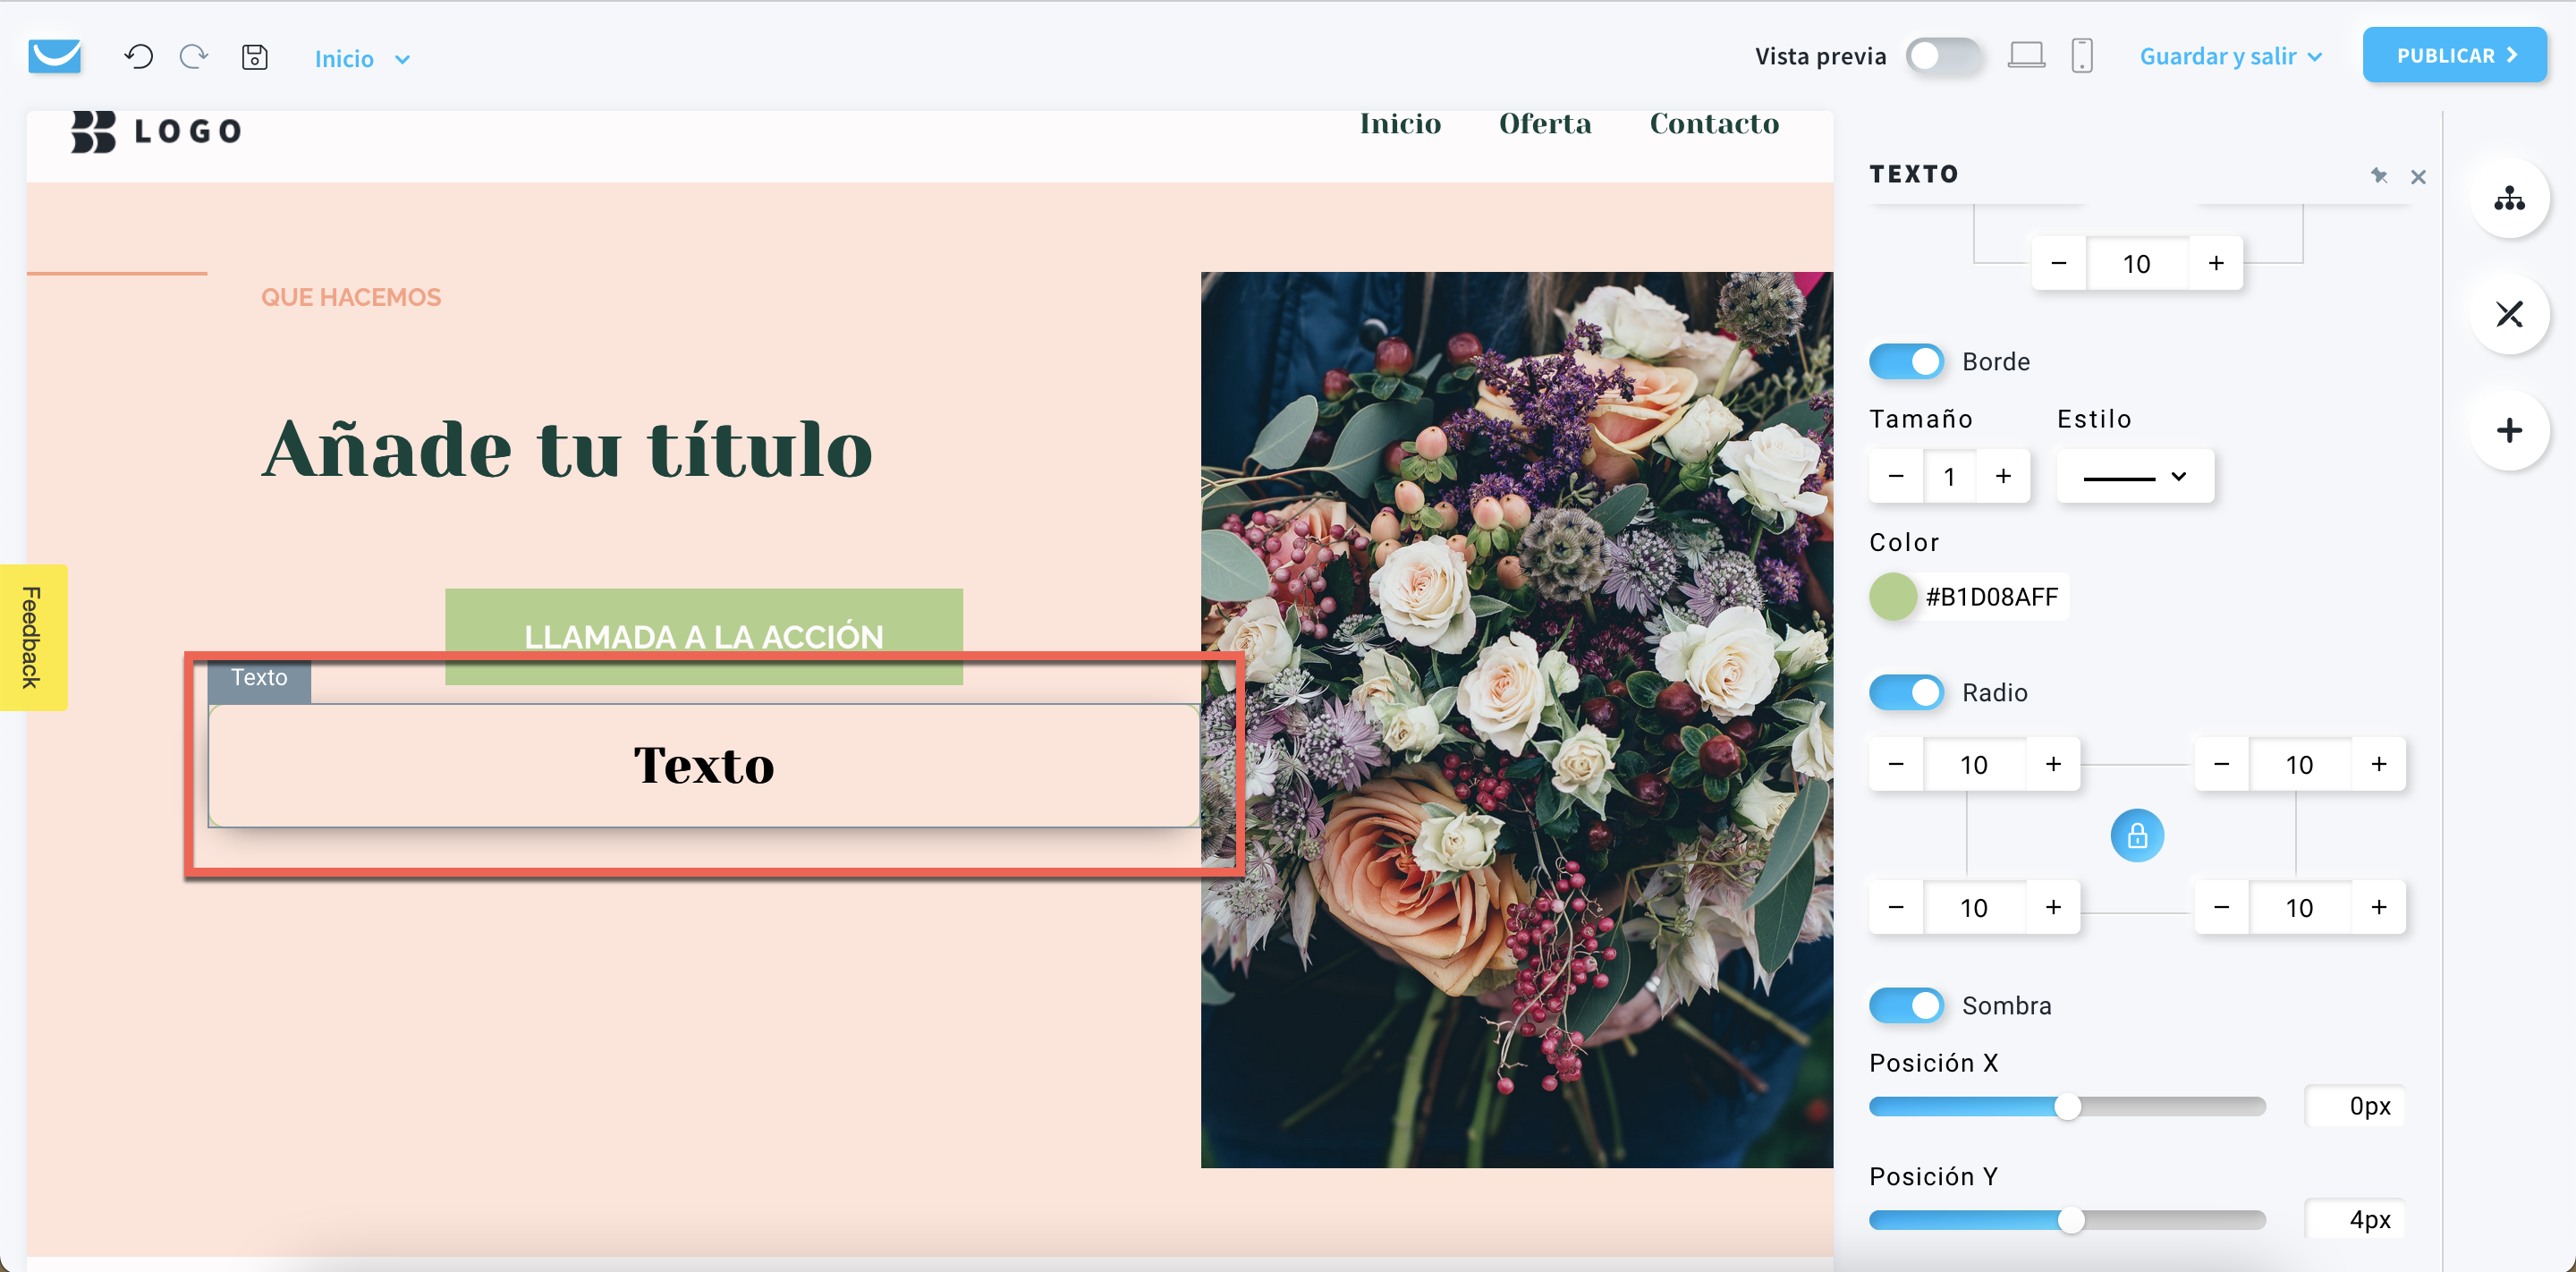Disable the Radio toggle
The width and height of the screenshot is (2576, 1272).
[1907, 692]
